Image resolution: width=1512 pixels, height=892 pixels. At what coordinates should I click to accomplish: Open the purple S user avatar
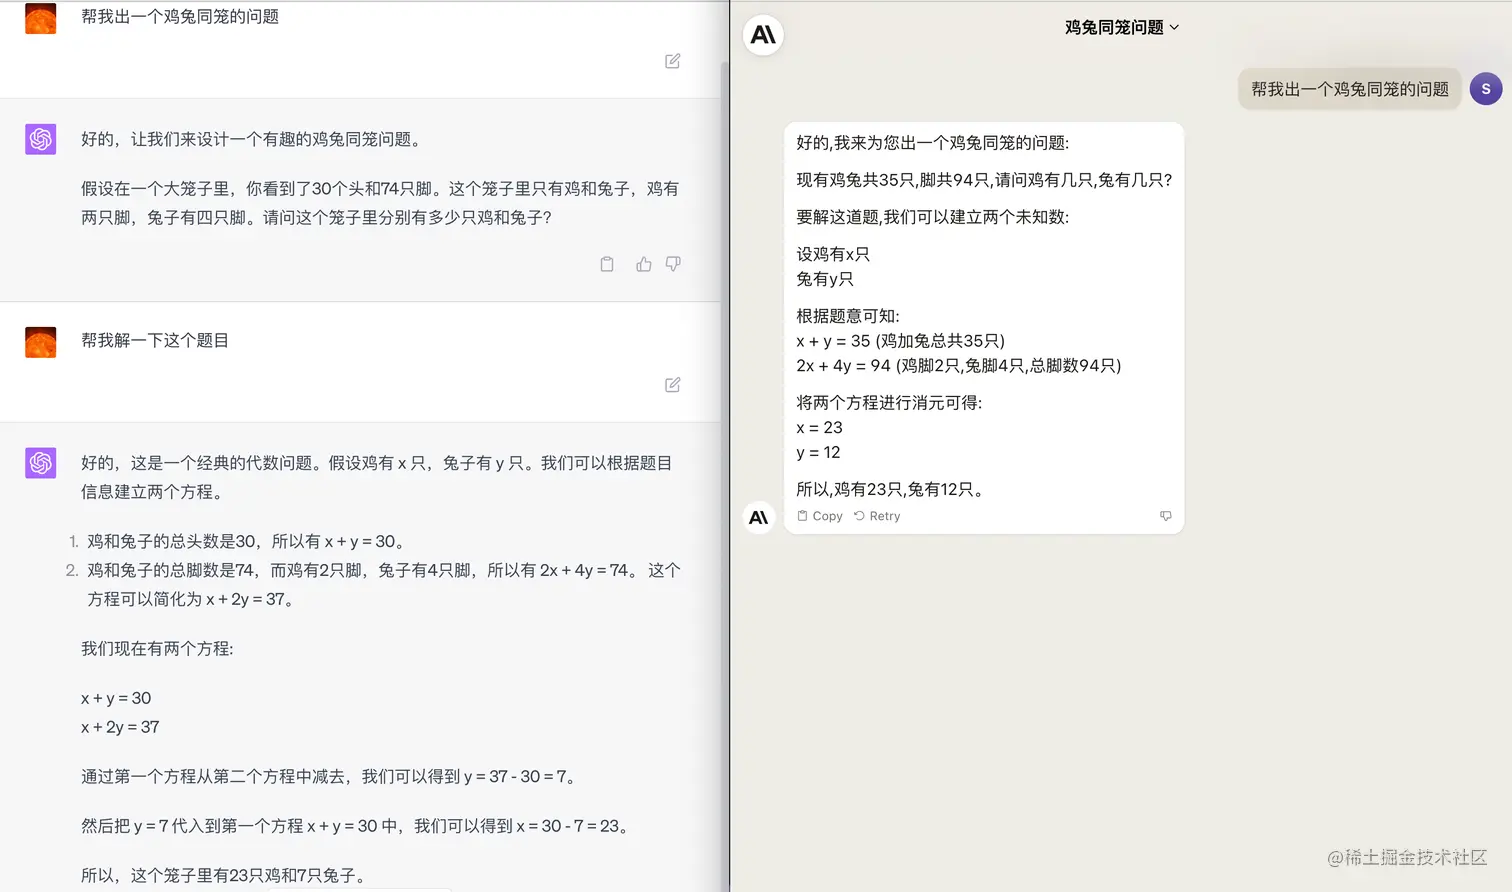(1486, 89)
